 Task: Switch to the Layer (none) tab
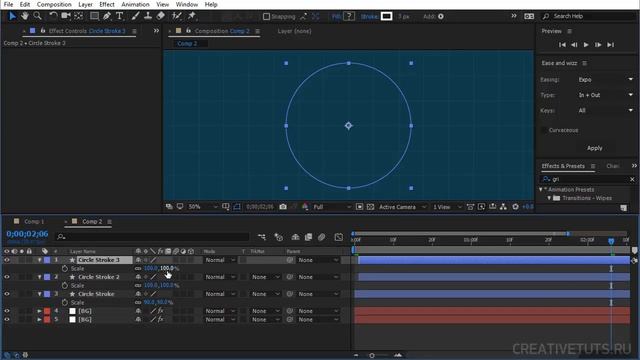(x=294, y=31)
